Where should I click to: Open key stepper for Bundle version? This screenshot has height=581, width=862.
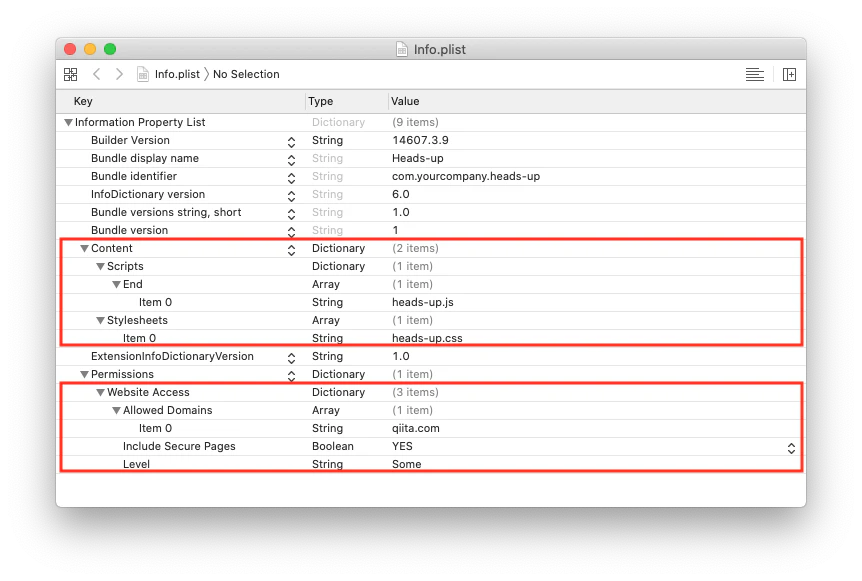click(291, 232)
